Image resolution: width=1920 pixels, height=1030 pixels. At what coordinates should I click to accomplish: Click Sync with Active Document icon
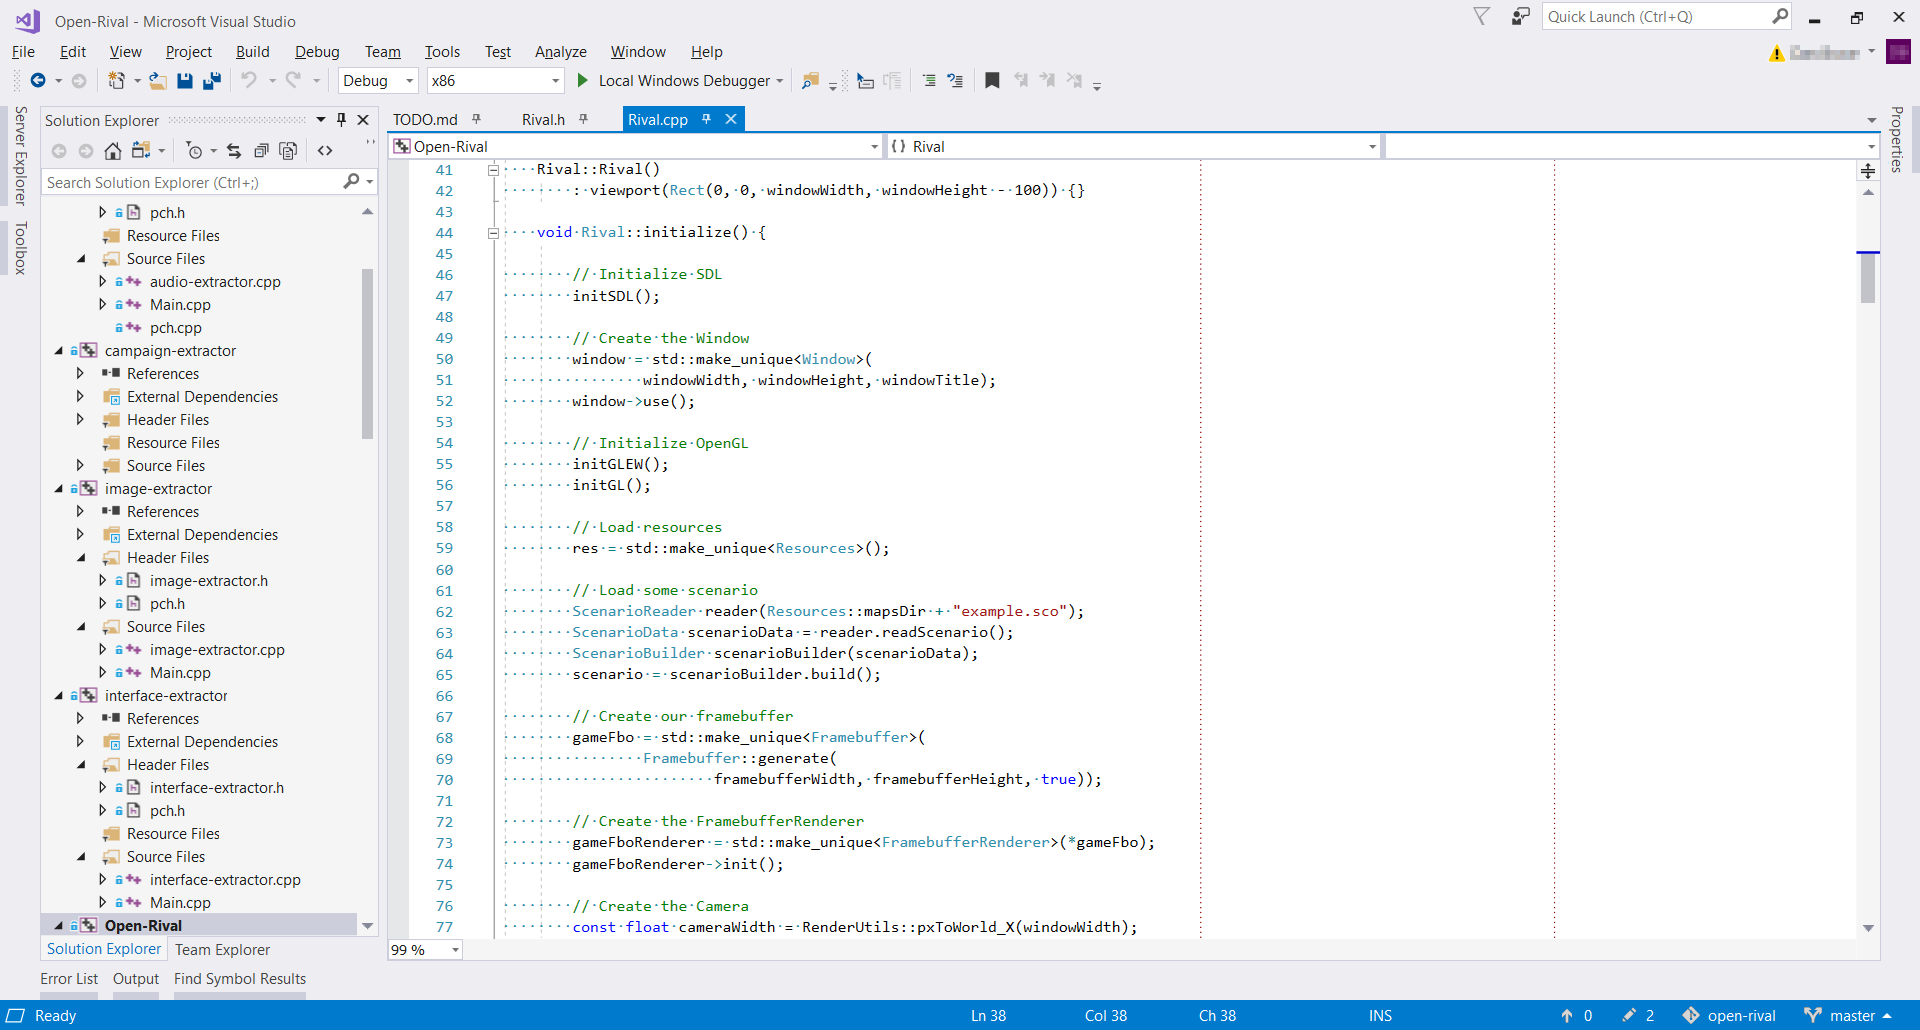tap(234, 150)
